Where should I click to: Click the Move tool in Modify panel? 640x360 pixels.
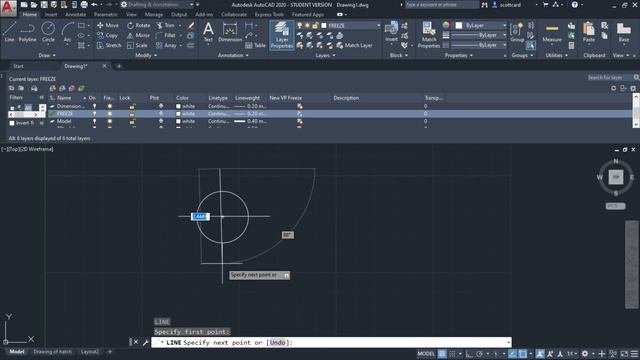tap(108, 25)
